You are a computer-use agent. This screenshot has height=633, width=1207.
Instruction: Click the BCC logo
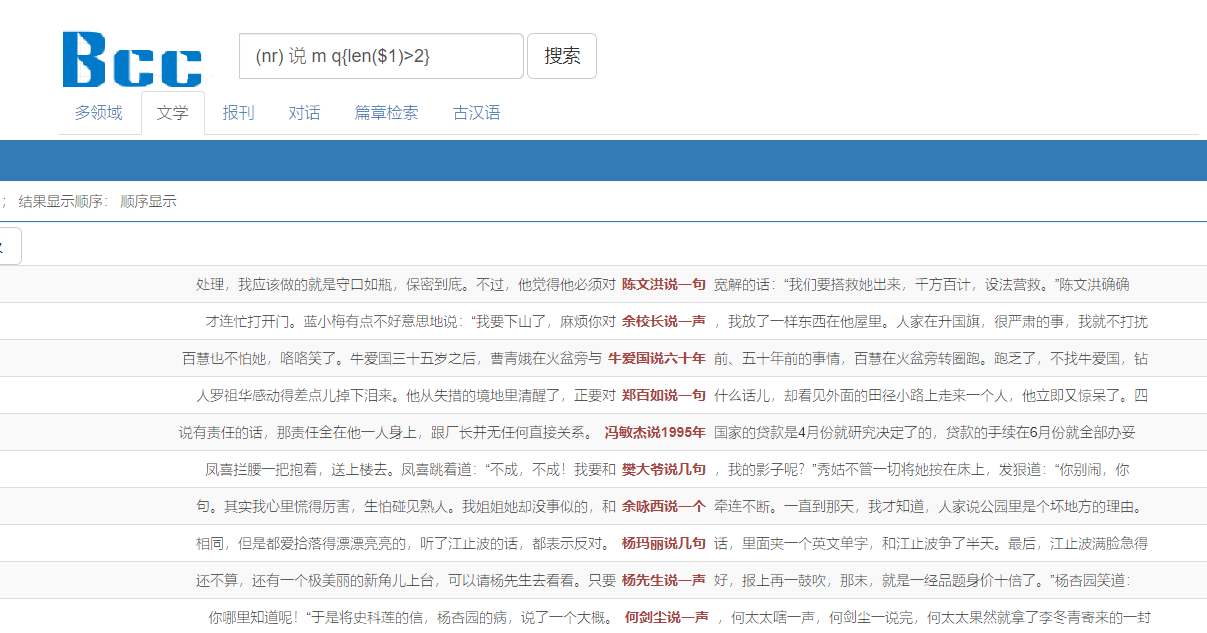tap(132, 58)
